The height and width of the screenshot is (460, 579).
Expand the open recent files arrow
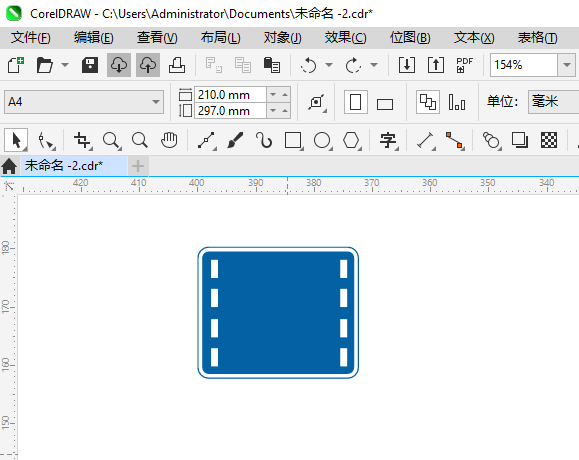65,65
